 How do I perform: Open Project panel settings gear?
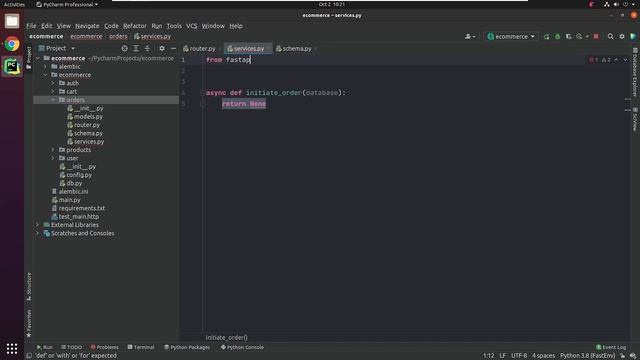(x=162, y=48)
